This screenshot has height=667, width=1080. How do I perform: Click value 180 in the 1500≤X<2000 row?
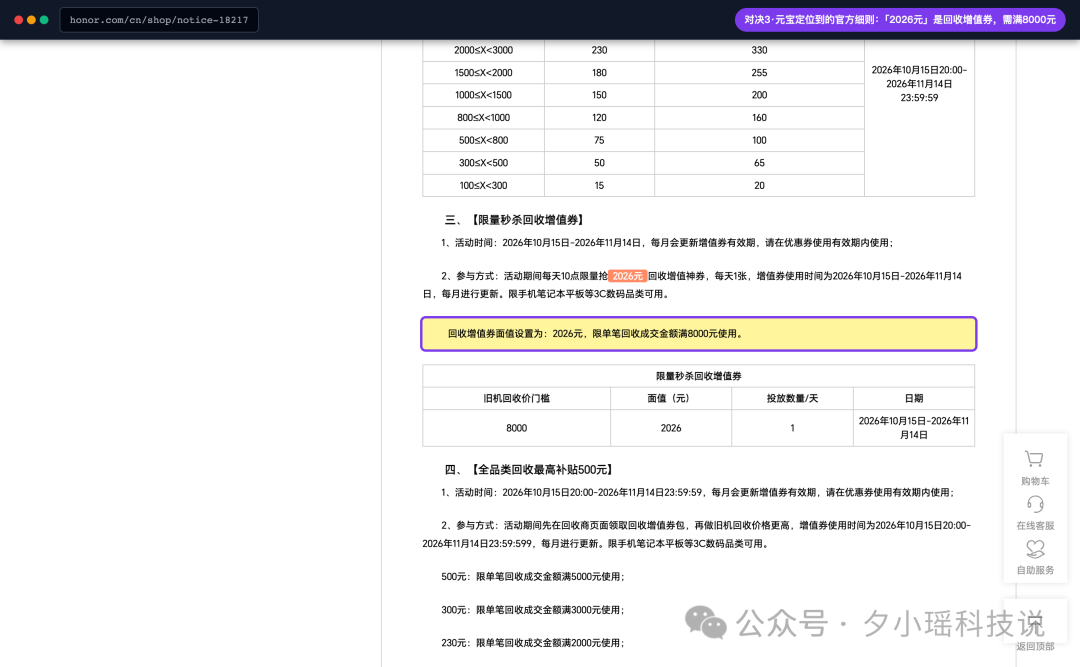tap(599, 72)
